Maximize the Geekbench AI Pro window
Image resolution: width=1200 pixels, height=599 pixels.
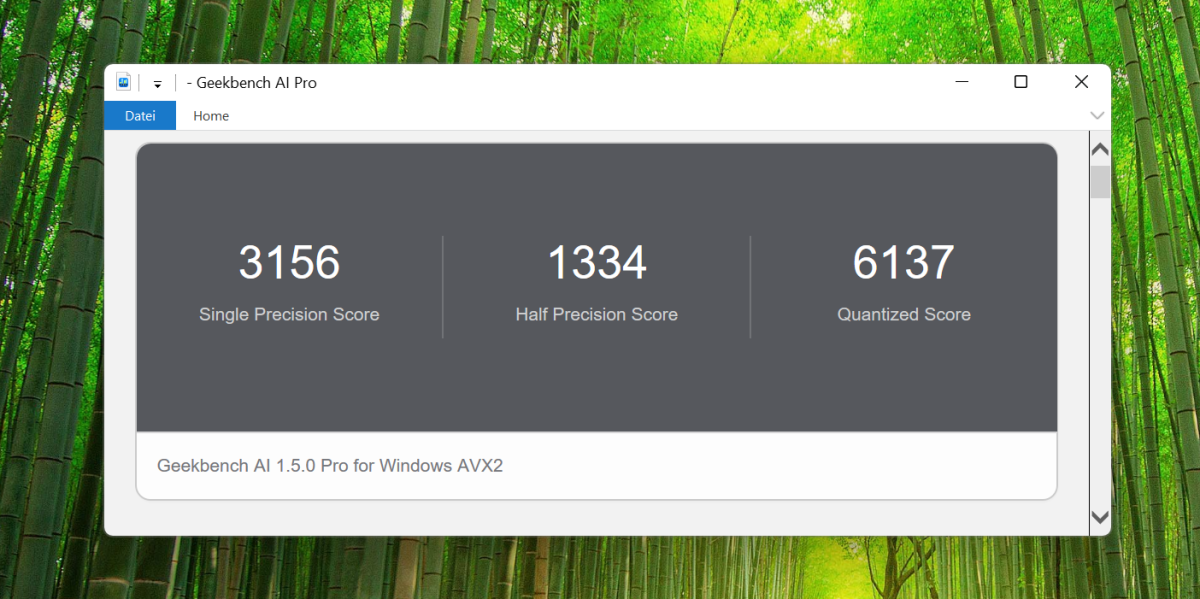(1021, 82)
